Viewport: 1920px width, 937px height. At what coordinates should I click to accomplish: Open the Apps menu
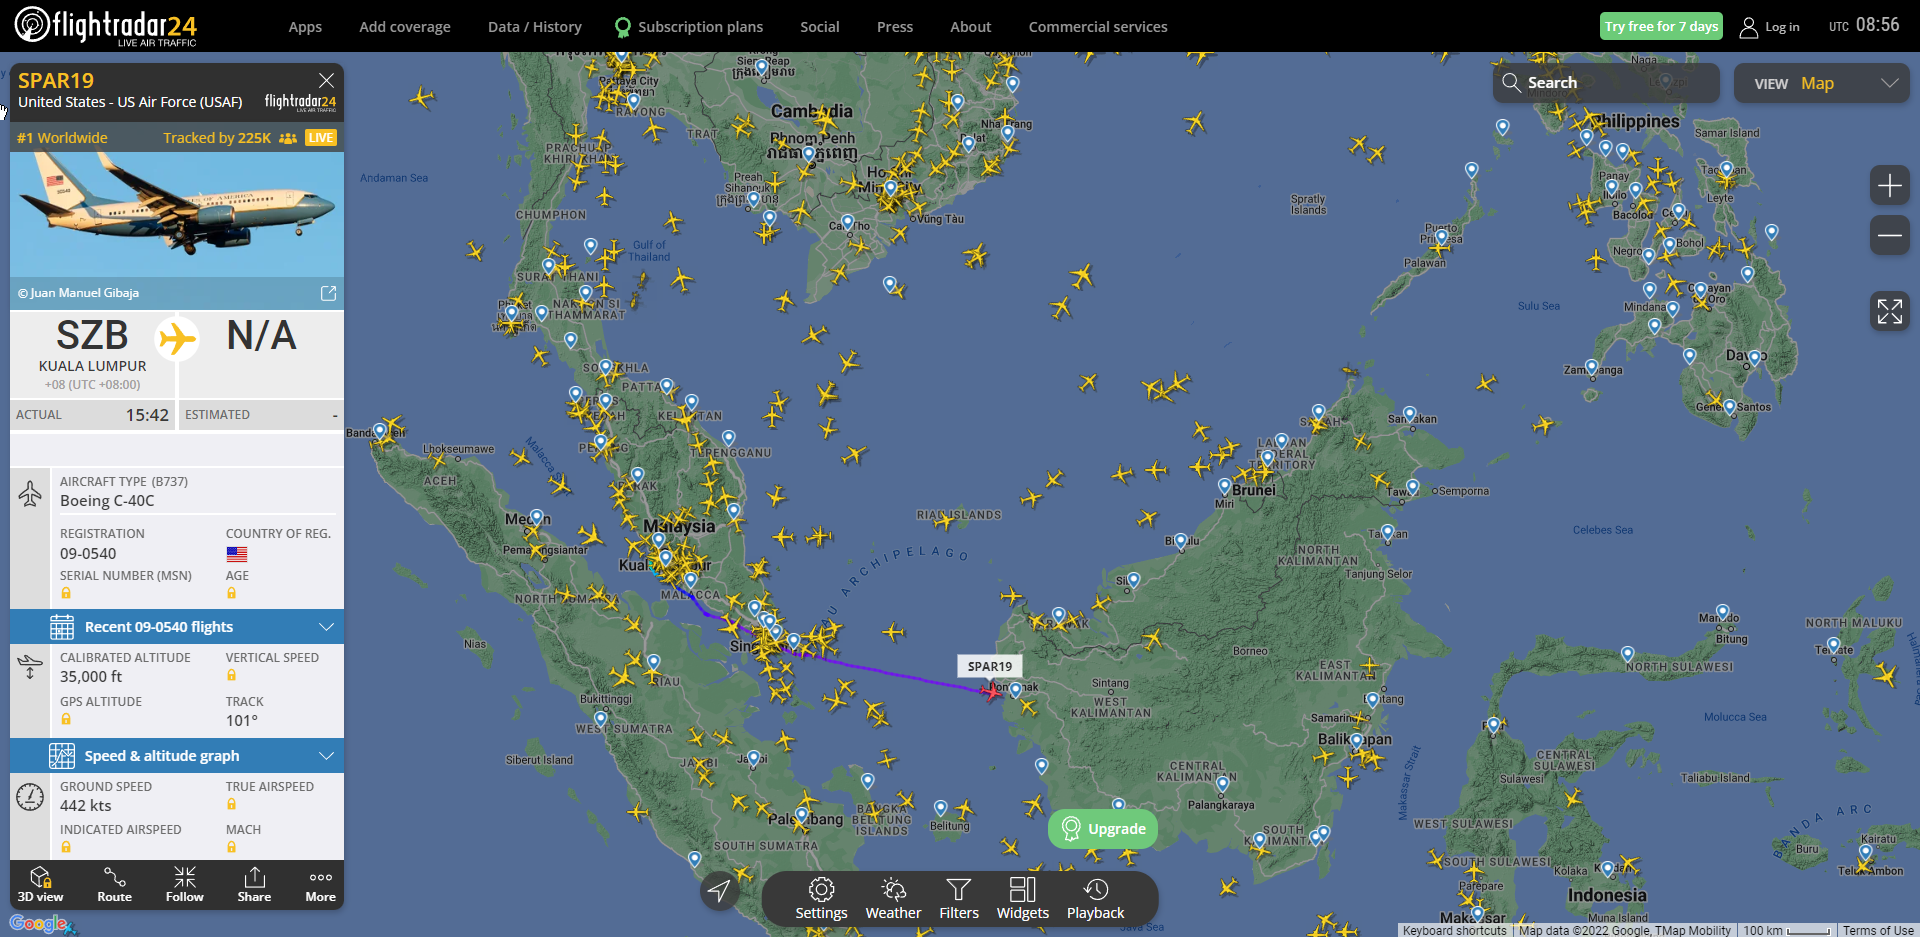point(305,27)
